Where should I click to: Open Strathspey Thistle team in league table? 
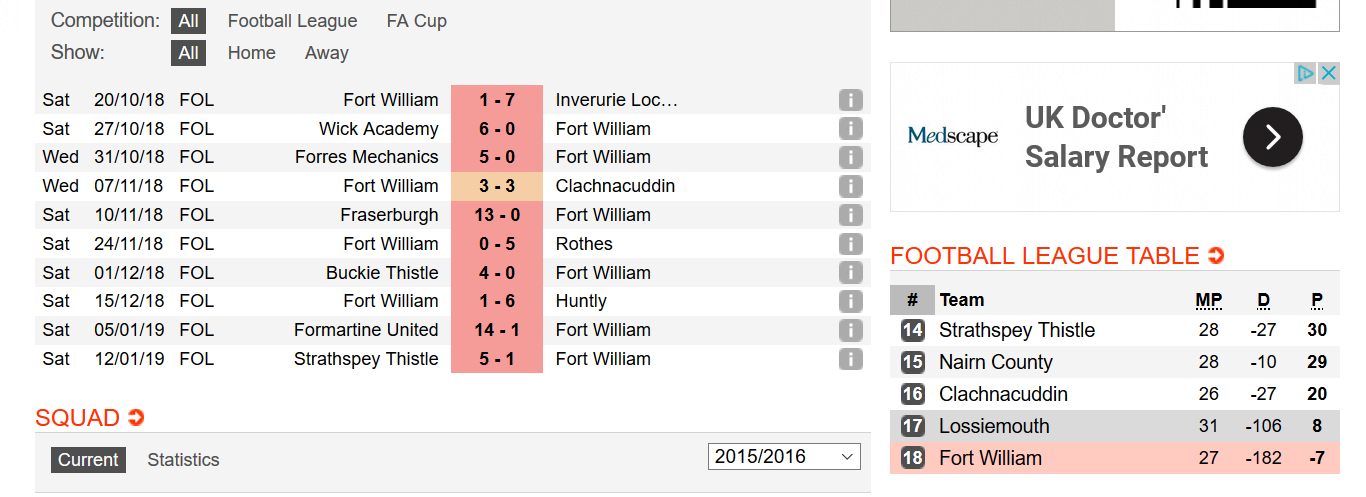click(1017, 330)
